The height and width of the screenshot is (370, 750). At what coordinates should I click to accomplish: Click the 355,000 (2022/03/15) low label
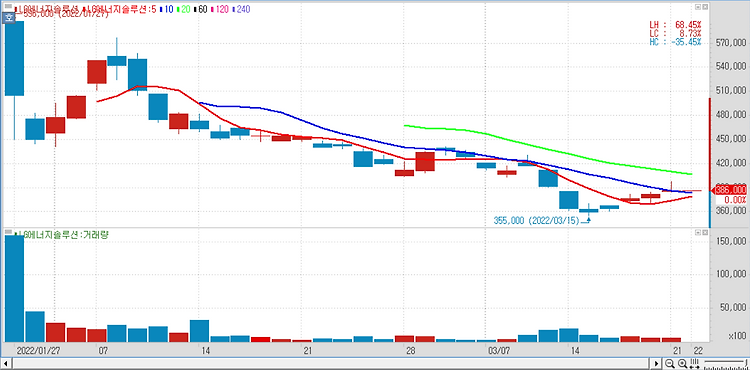537,221
